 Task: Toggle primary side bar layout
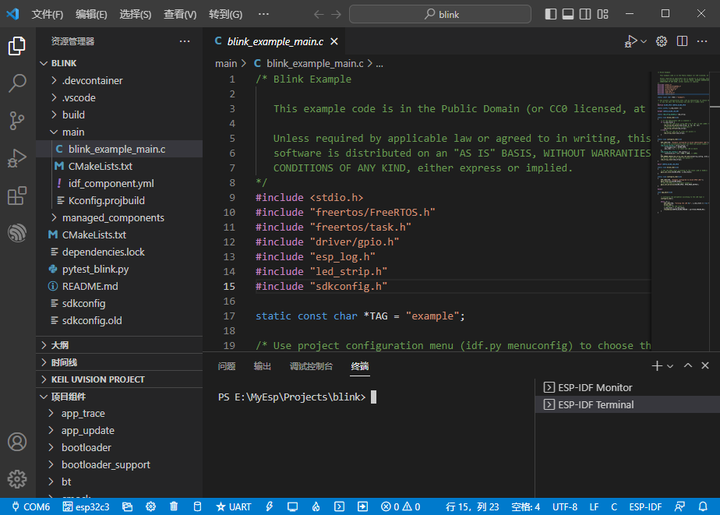pyautogui.click(x=551, y=14)
